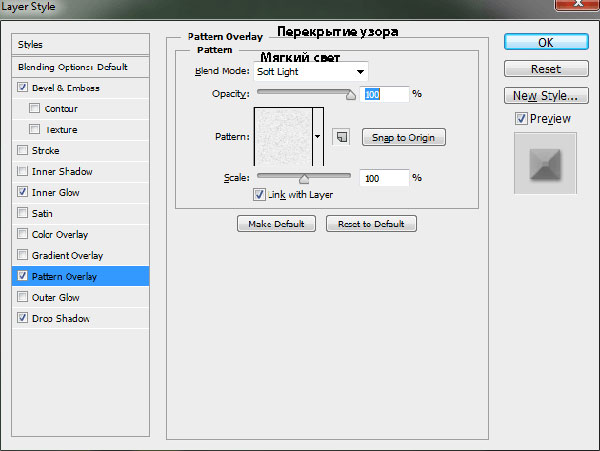
Task: Enable the Stroke checkbox
Action: [x=23, y=150]
